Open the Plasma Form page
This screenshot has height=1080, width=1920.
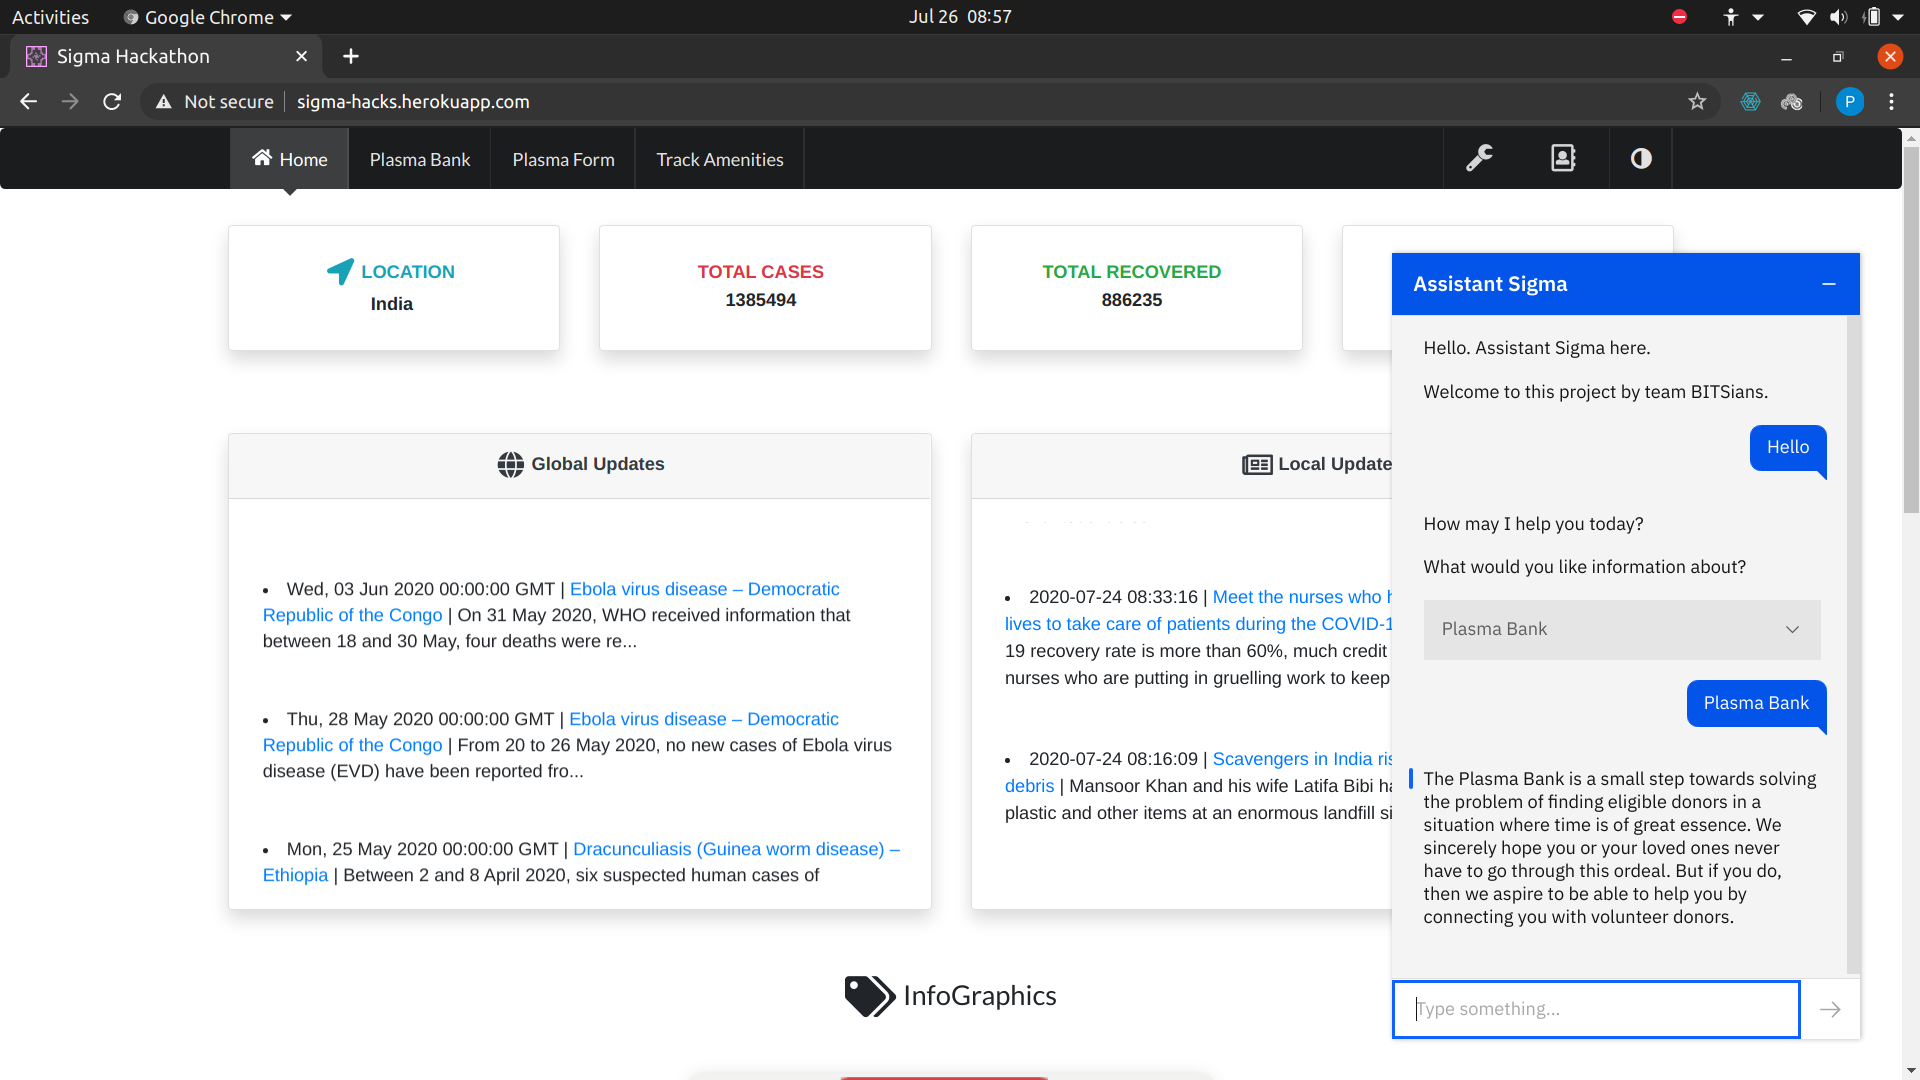click(563, 160)
